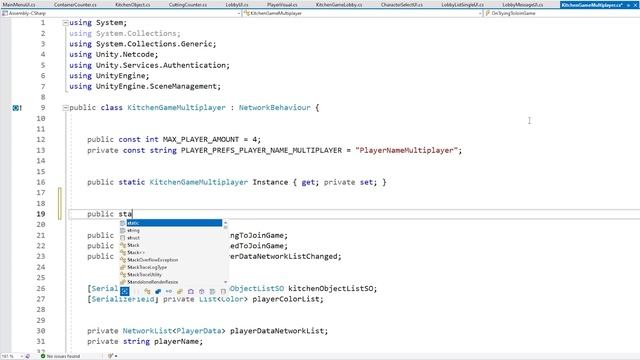The height and width of the screenshot is (360, 640).
Task: Click 'No issues found' status
Action: [x=63, y=356]
